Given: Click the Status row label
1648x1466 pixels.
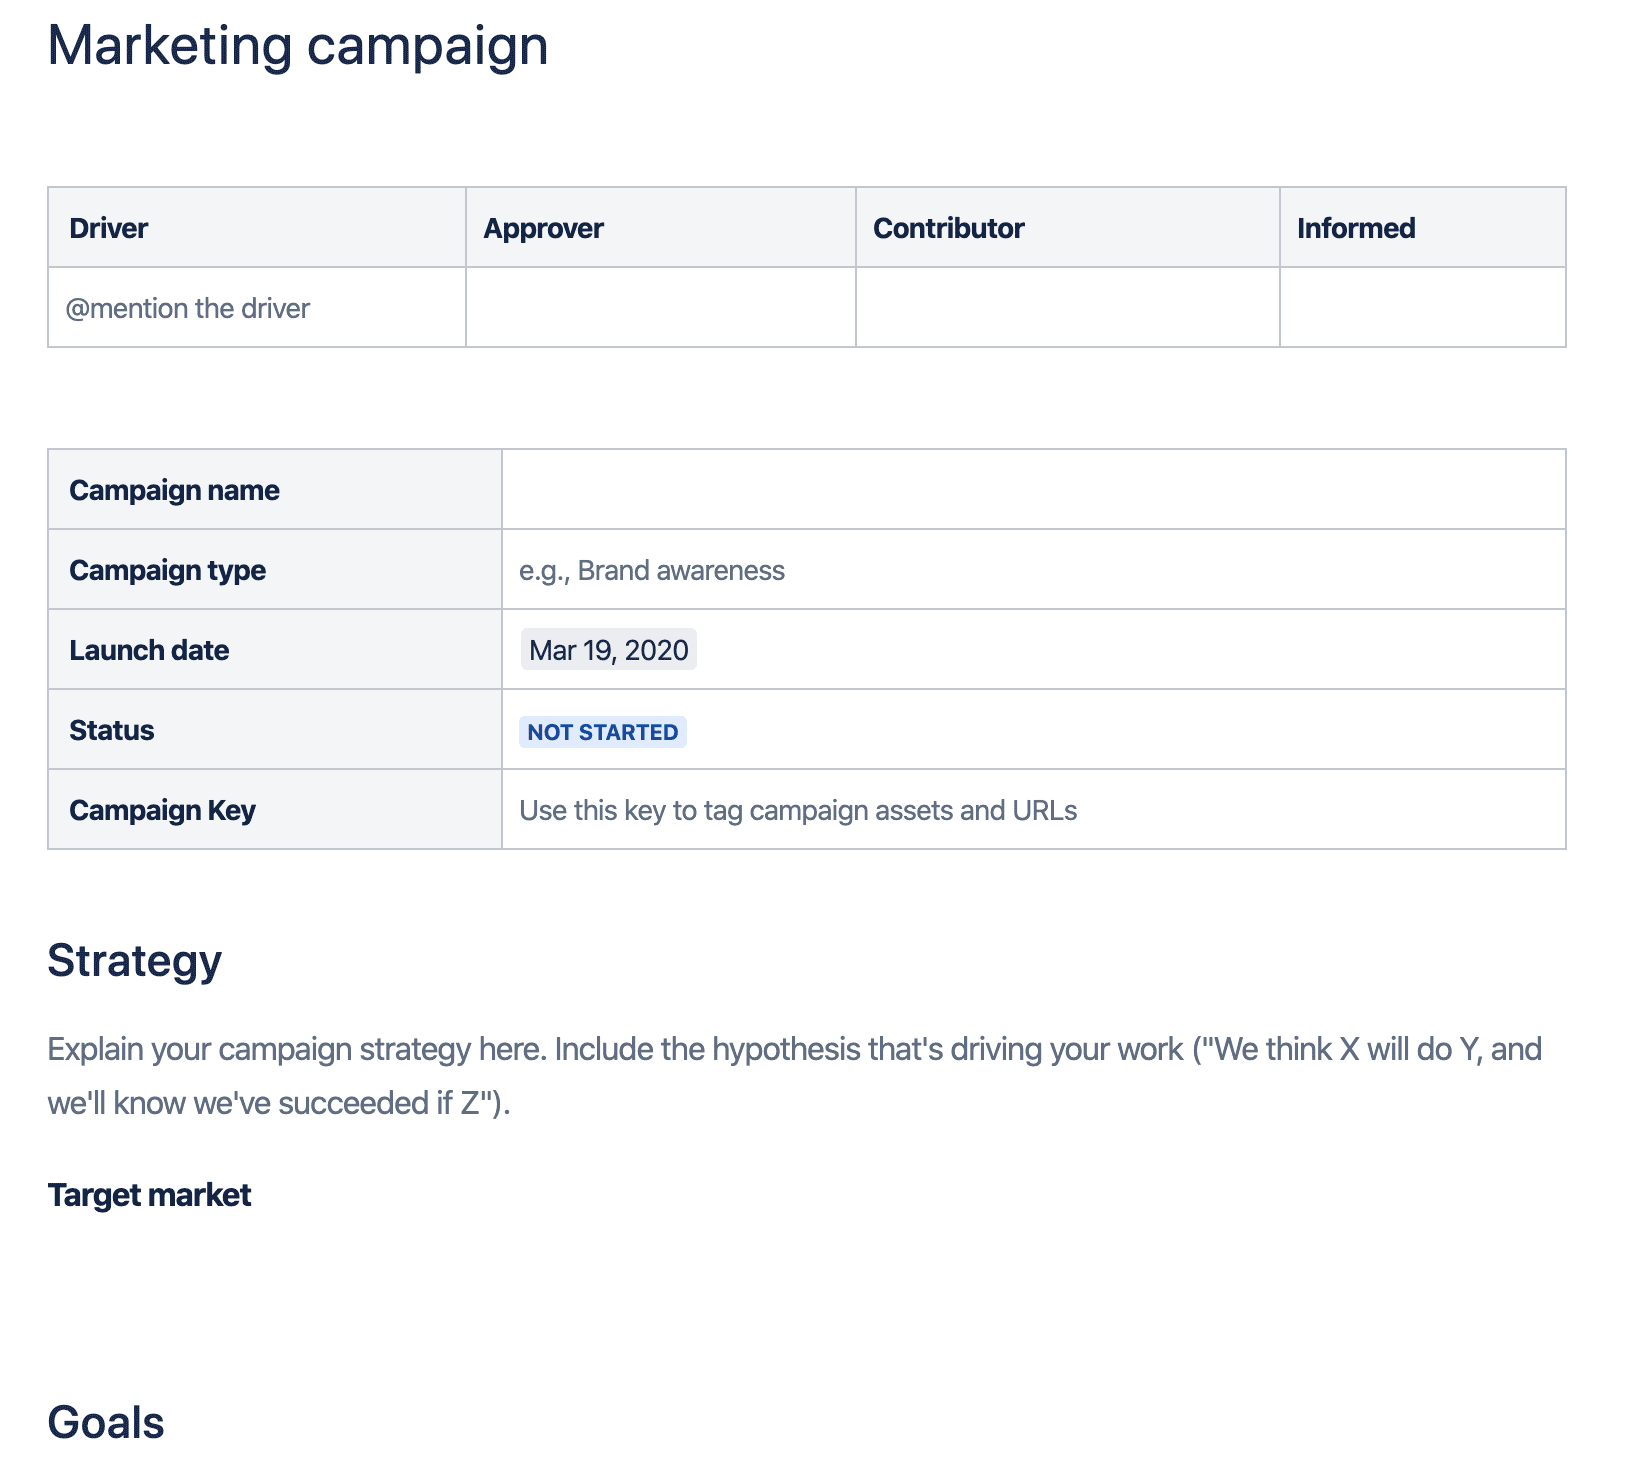Looking at the screenshot, I should click(275, 730).
